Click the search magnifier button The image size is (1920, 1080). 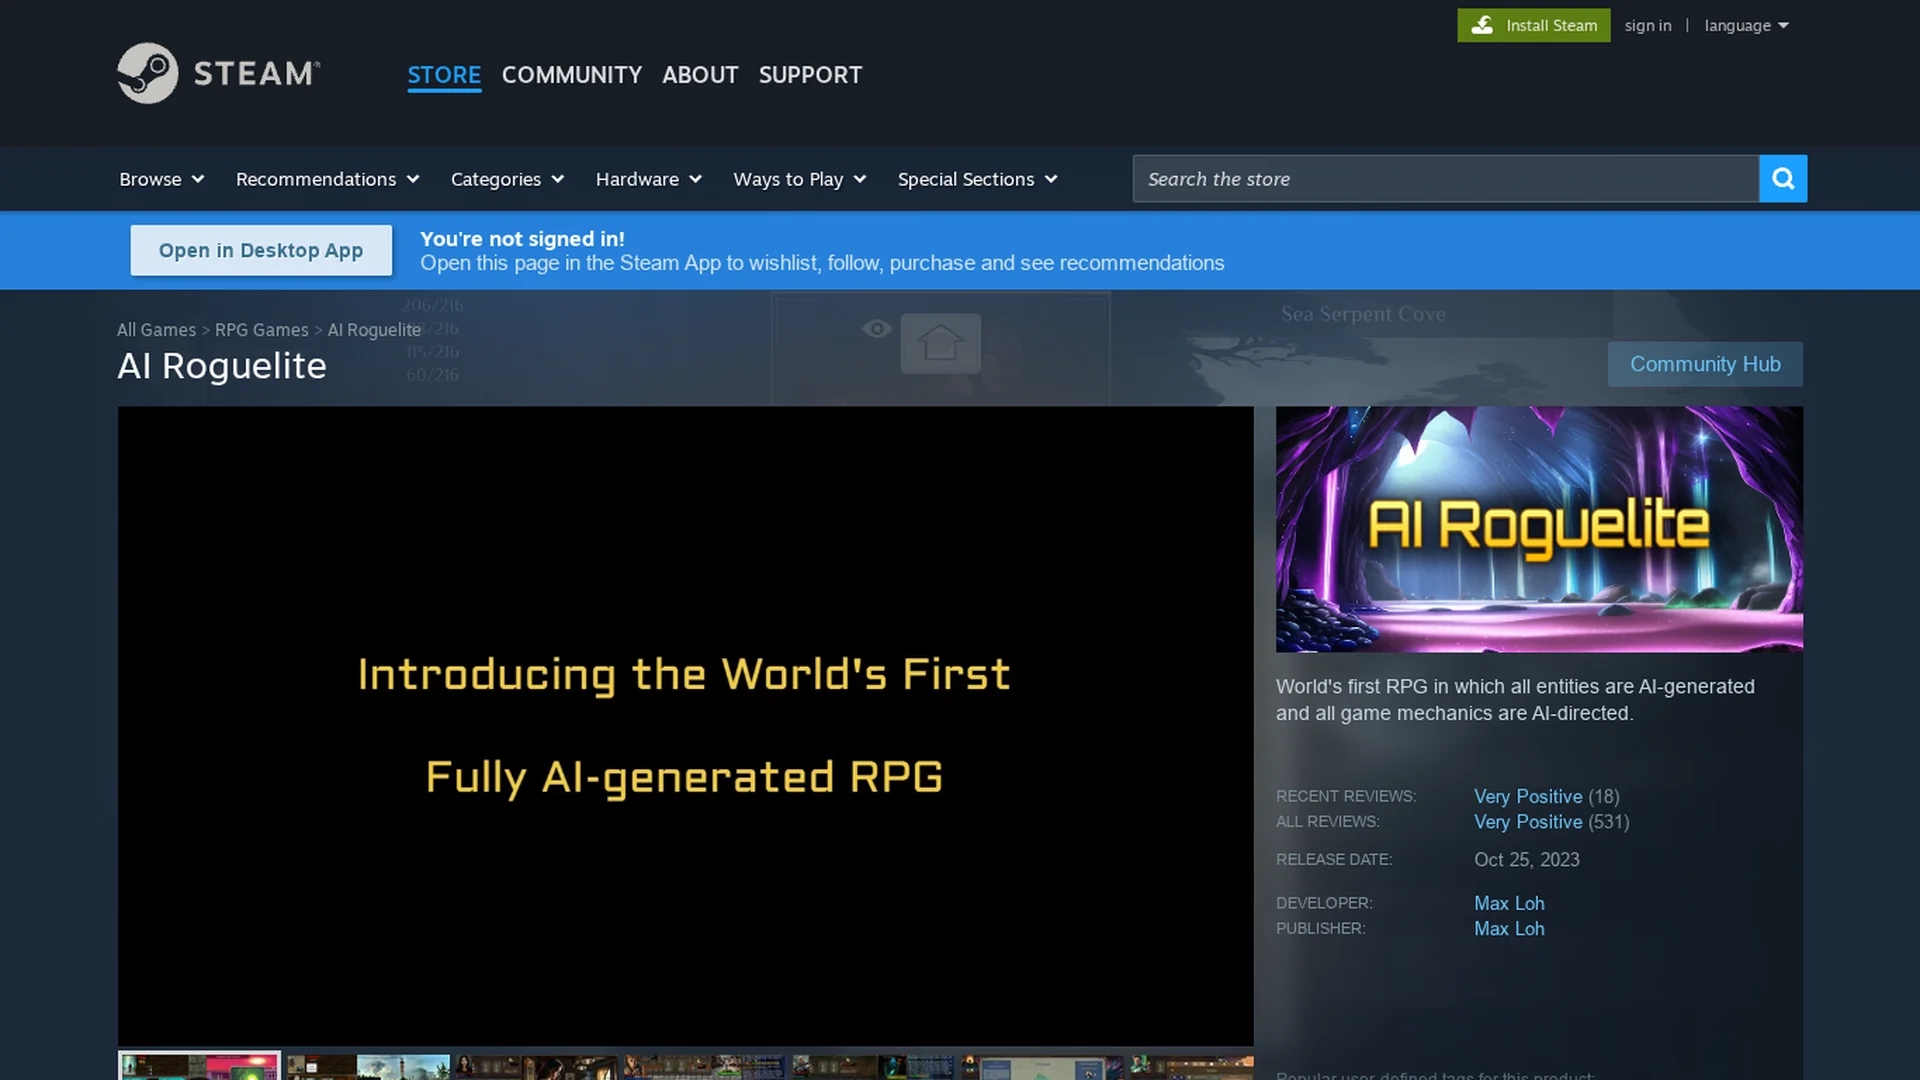(1783, 179)
